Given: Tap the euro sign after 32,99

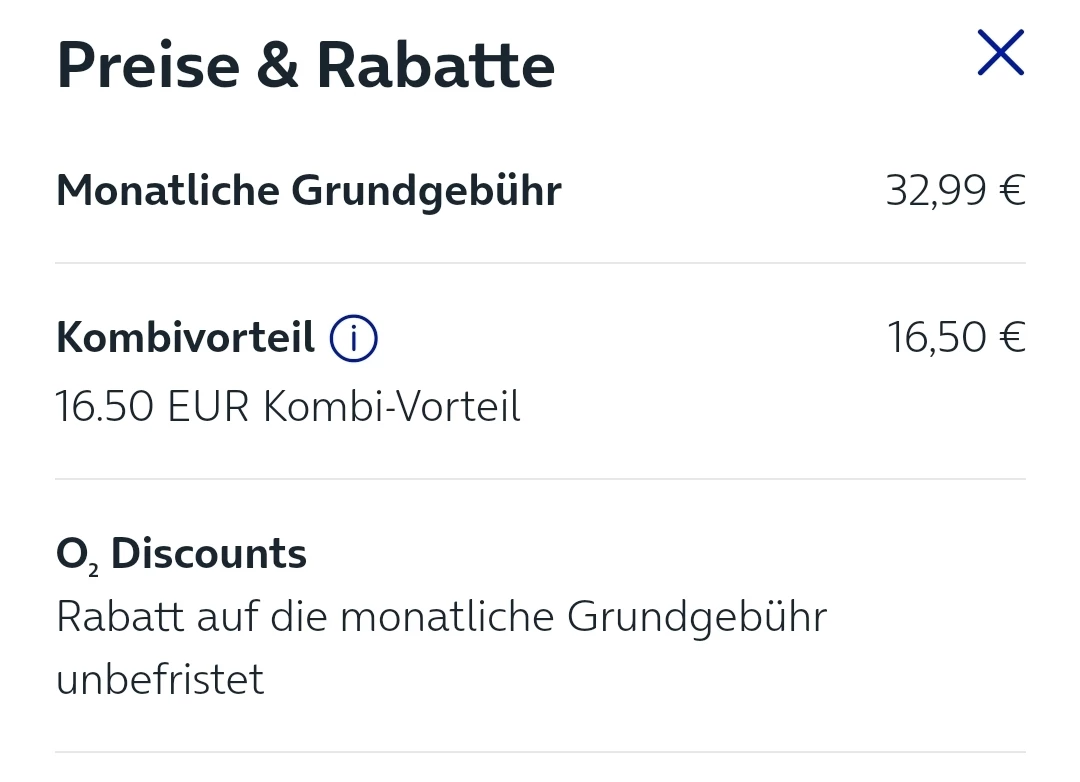Looking at the screenshot, I should (1012, 190).
